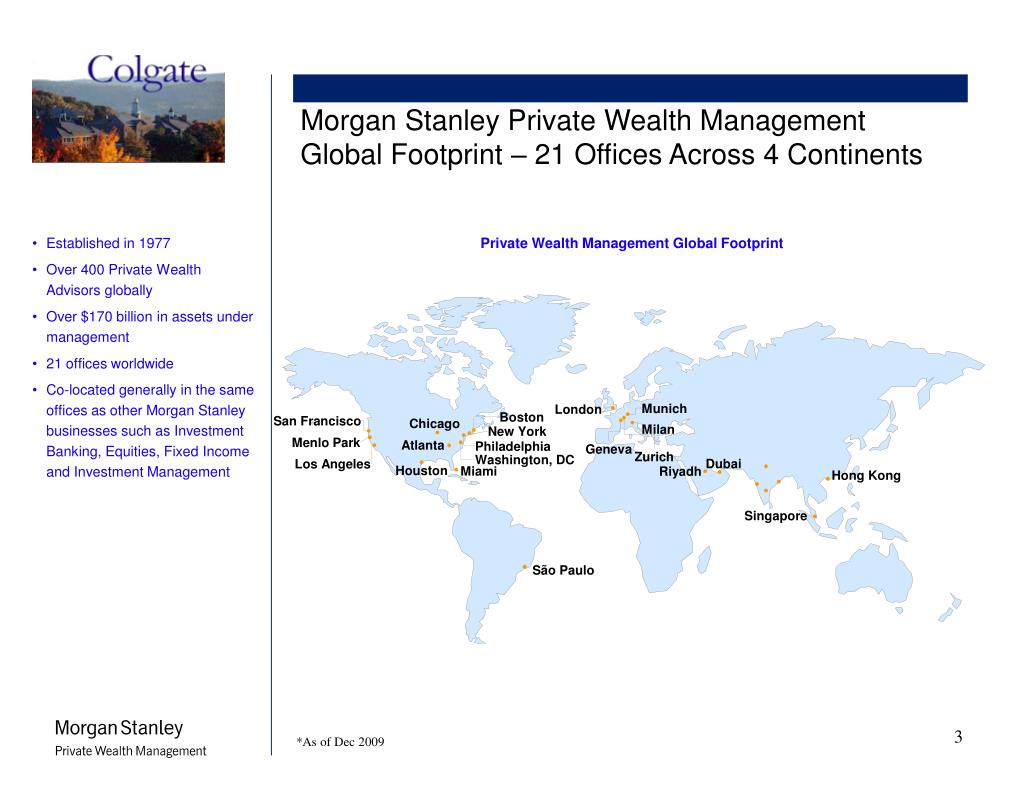Click the orange dot under Chicago label

click(x=438, y=432)
